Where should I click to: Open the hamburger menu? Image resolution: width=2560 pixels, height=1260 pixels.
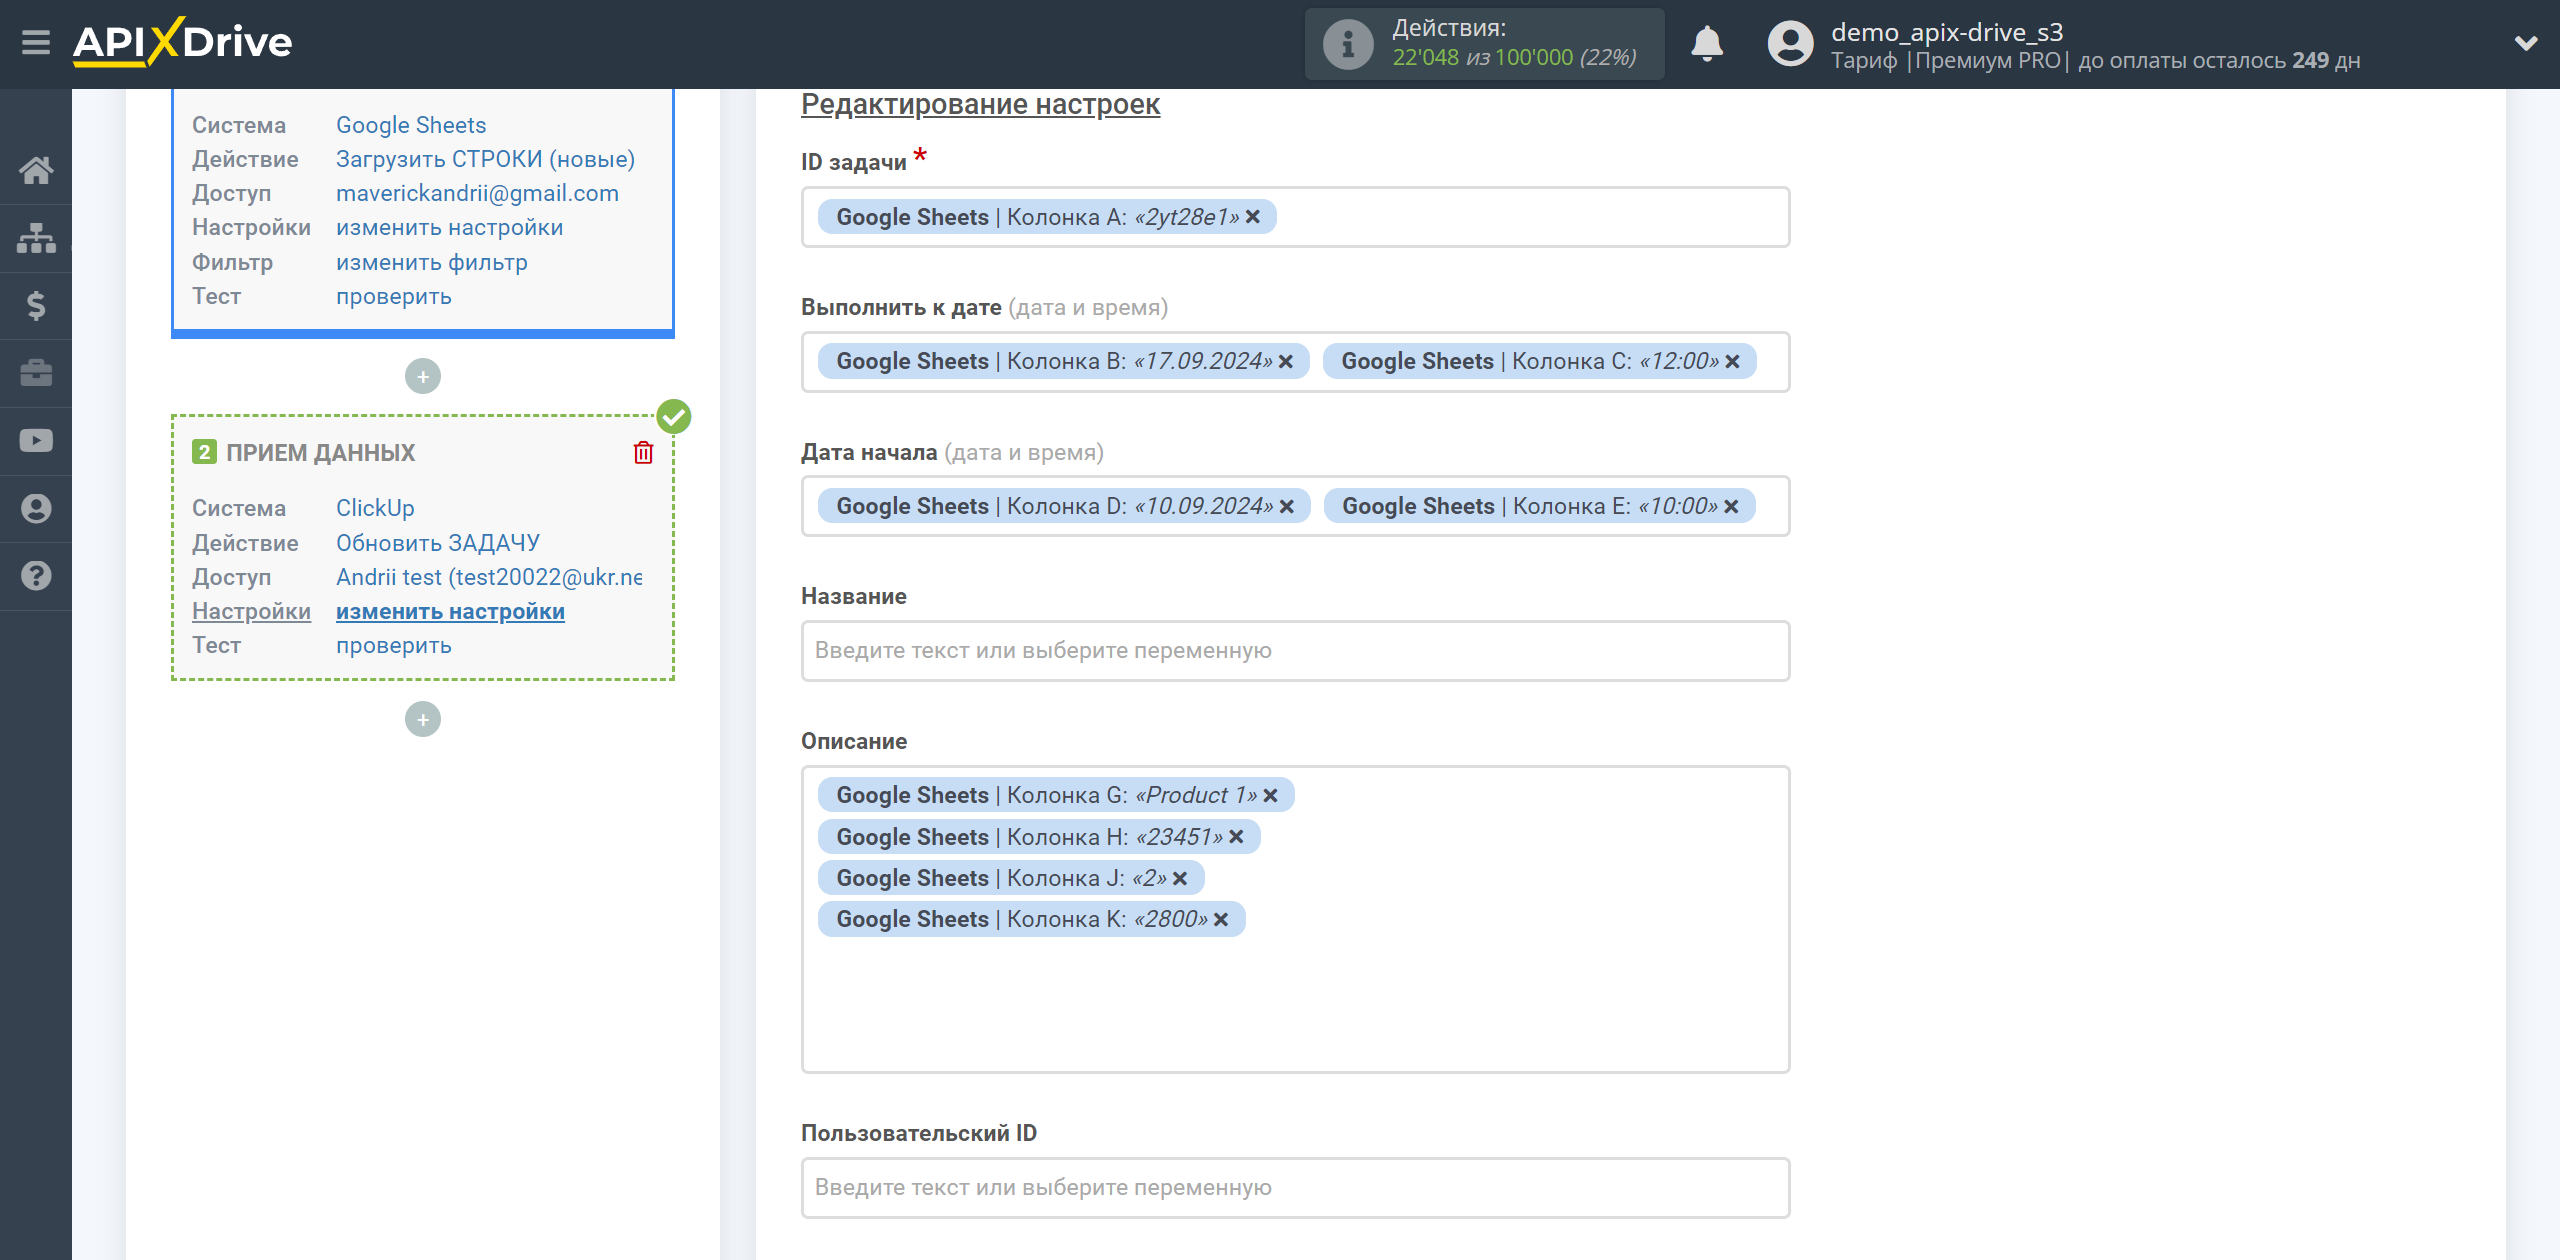point(36,42)
